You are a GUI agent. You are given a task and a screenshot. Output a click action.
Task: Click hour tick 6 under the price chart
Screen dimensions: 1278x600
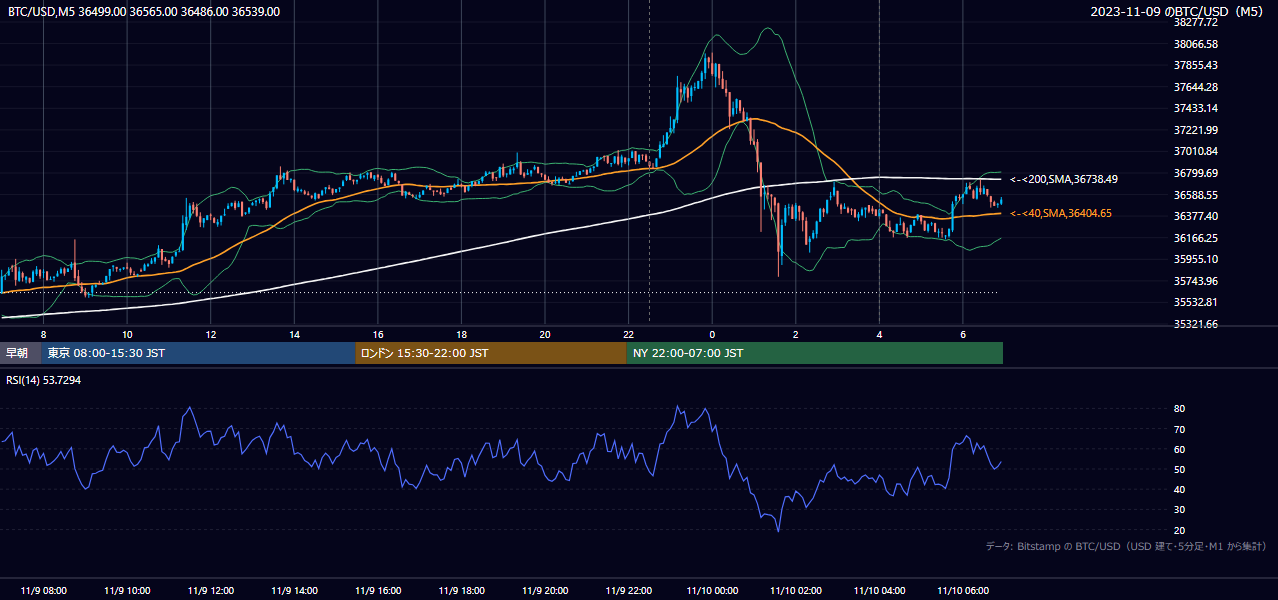pyautogui.click(x=963, y=334)
